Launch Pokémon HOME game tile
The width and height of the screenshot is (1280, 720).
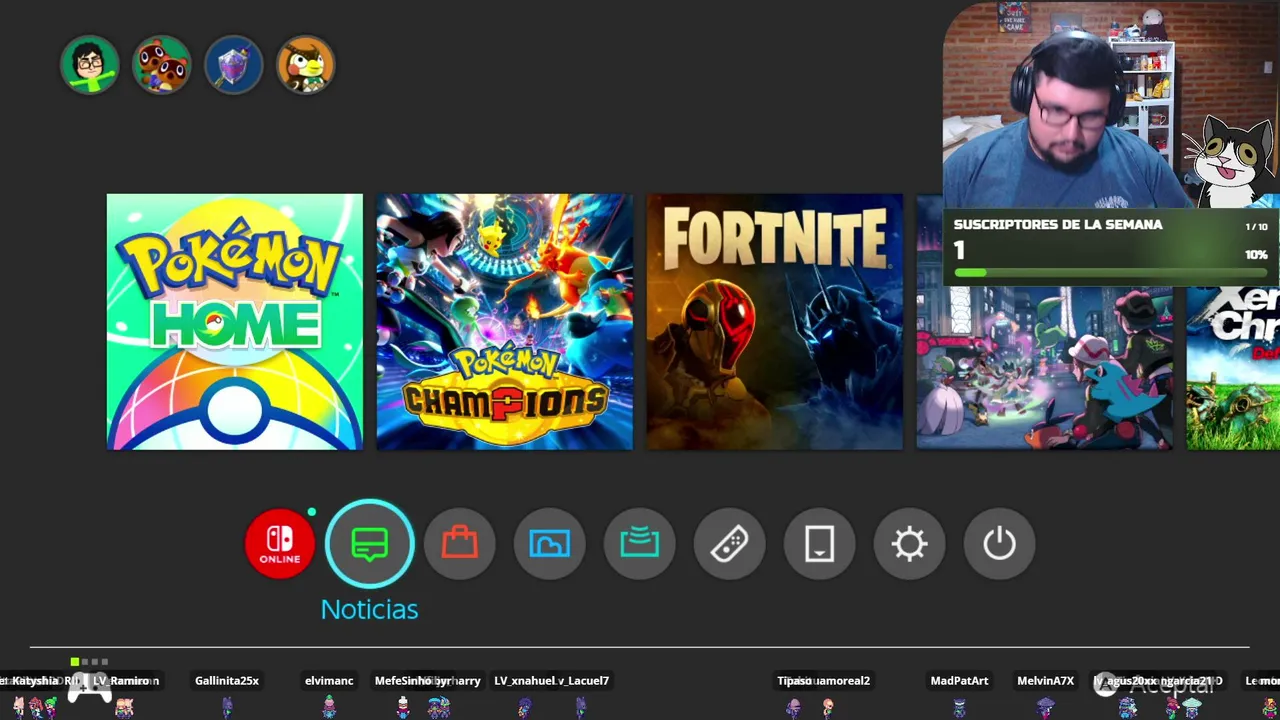pos(235,322)
